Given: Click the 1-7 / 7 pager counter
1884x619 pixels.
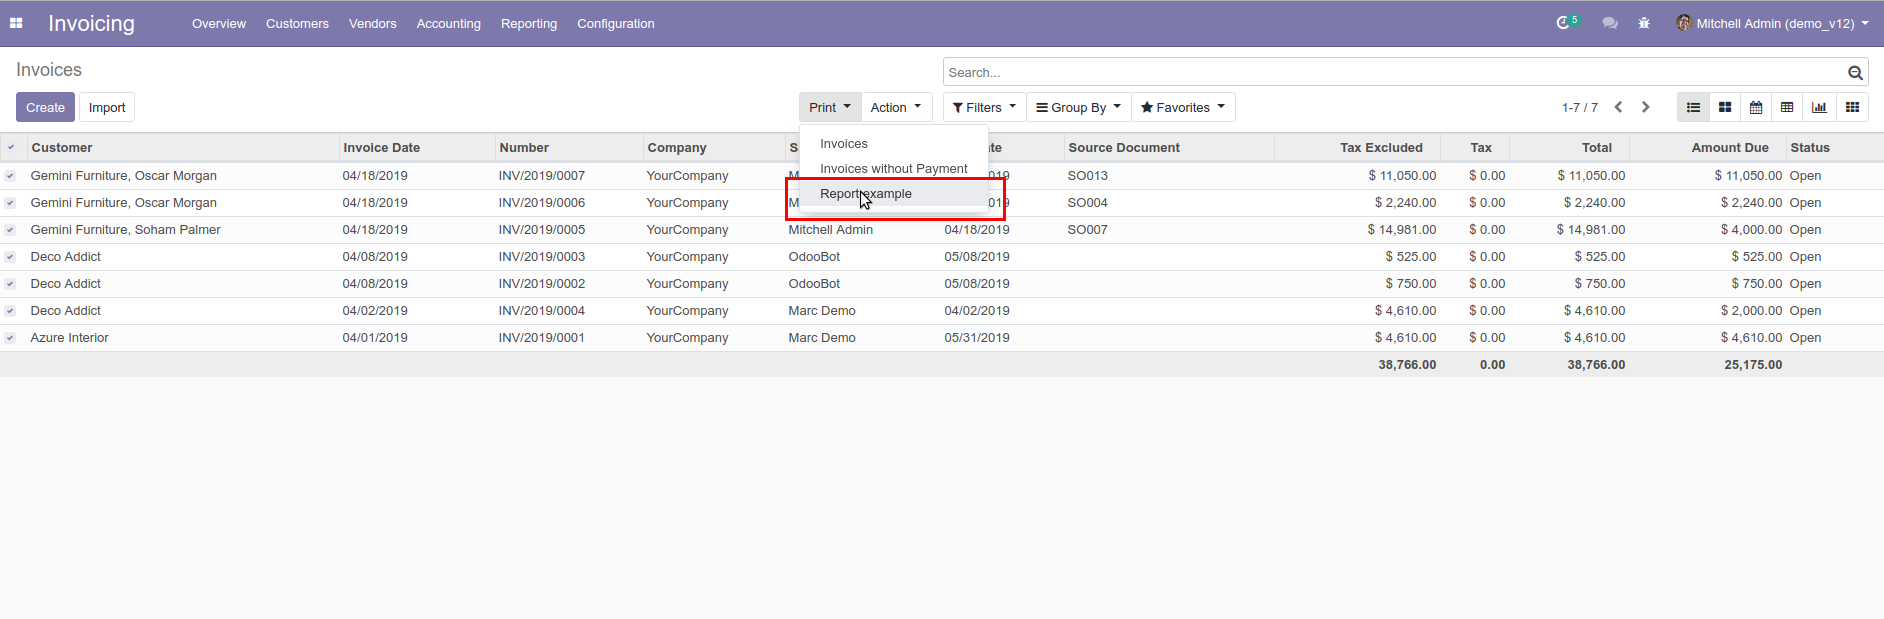Looking at the screenshot, I should coord(1580,107).
